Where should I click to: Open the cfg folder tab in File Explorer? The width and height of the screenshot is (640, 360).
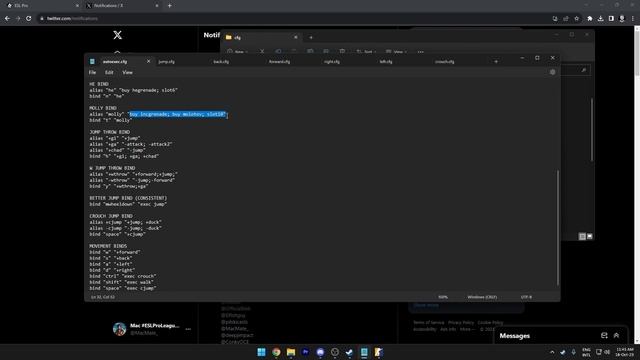click(x=261, y=38)
